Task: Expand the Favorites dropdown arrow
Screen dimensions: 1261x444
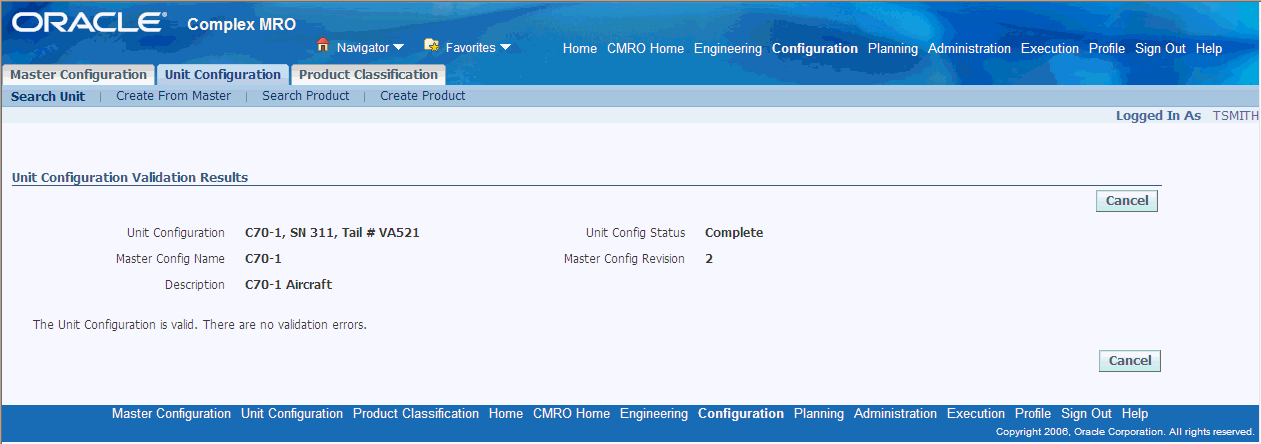Action: point(505,47)
